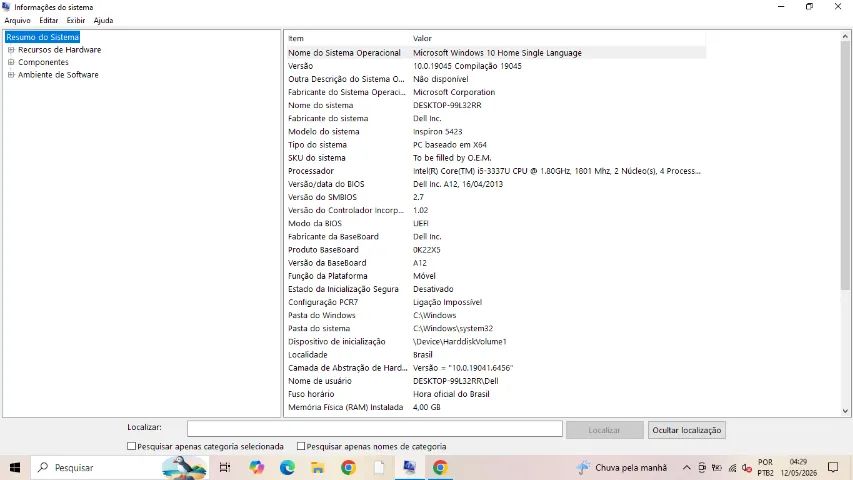The height and width of the screenshot is (480, 853).
Task: Select the Modo da BIOS row
Action: (495, 223)
